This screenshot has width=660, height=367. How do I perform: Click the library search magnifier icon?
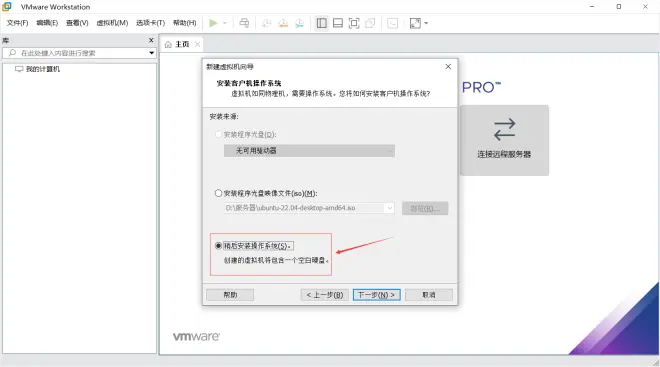(x=12, y=53)
